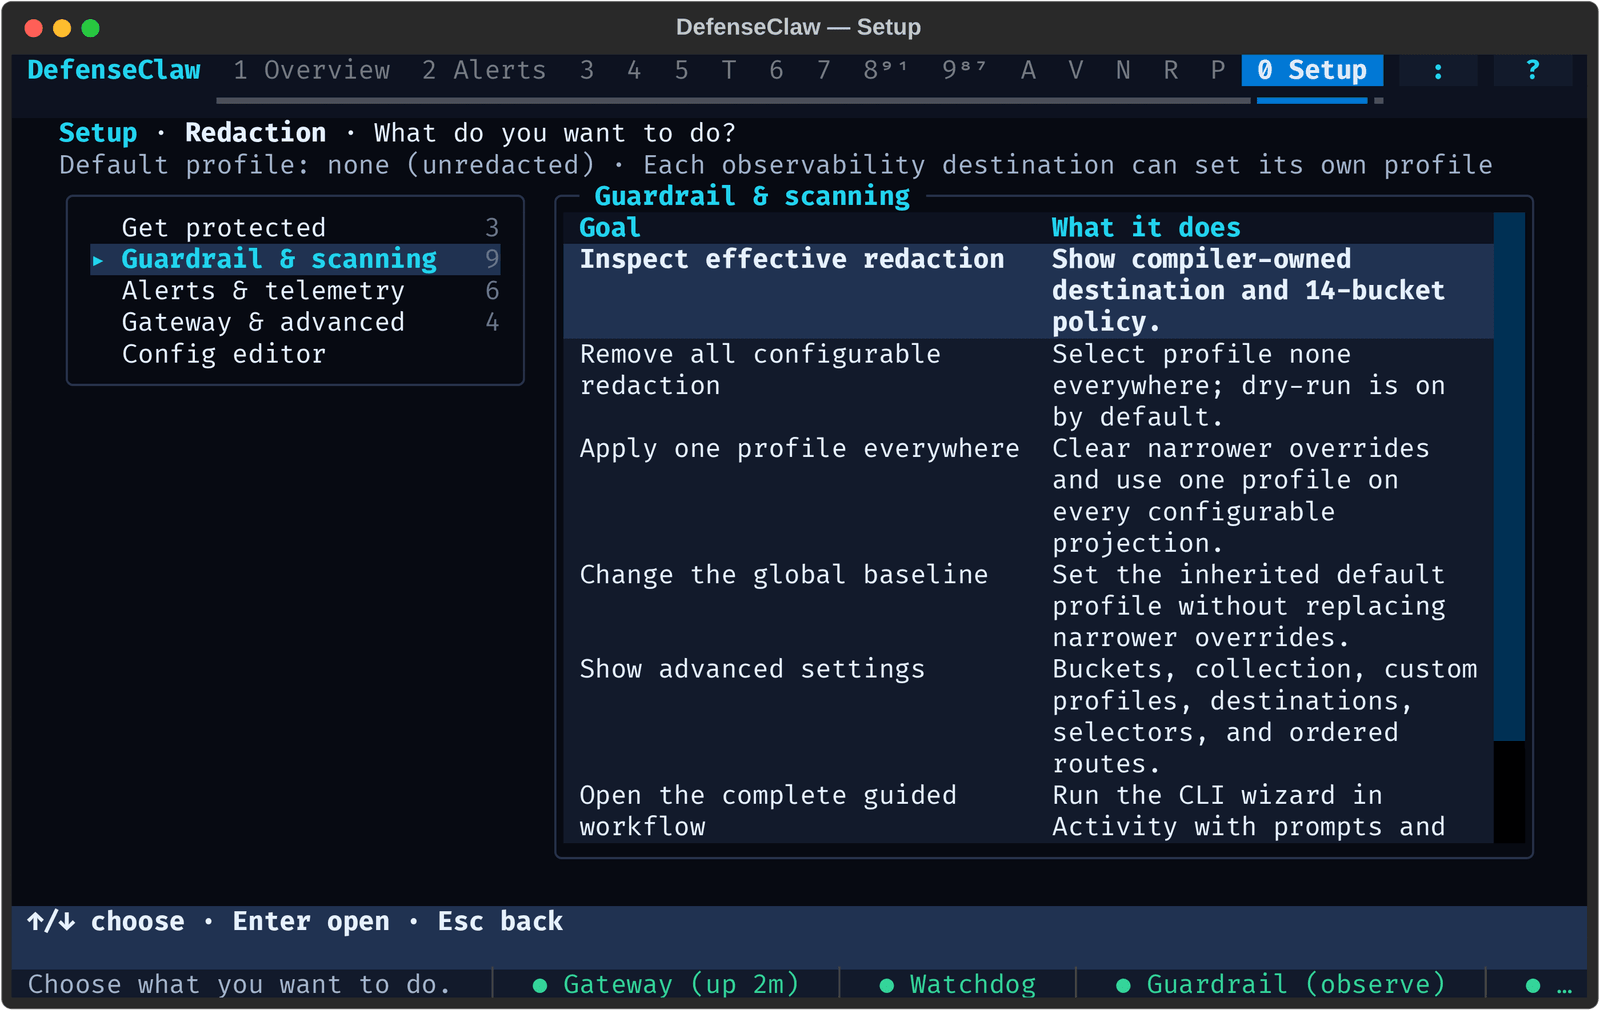Select tab number 4

pyautogui.click(x=634, y=70)
